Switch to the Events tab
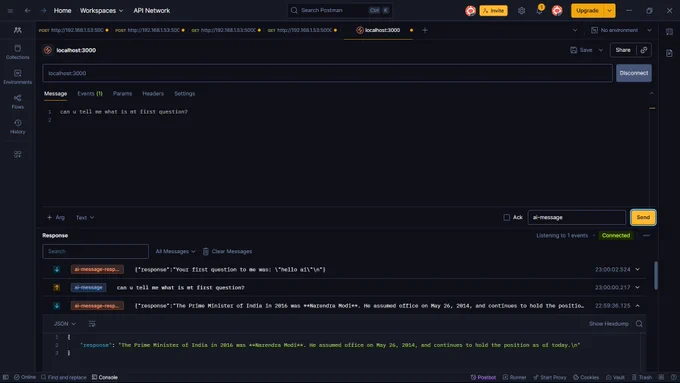 pos(90,93)
